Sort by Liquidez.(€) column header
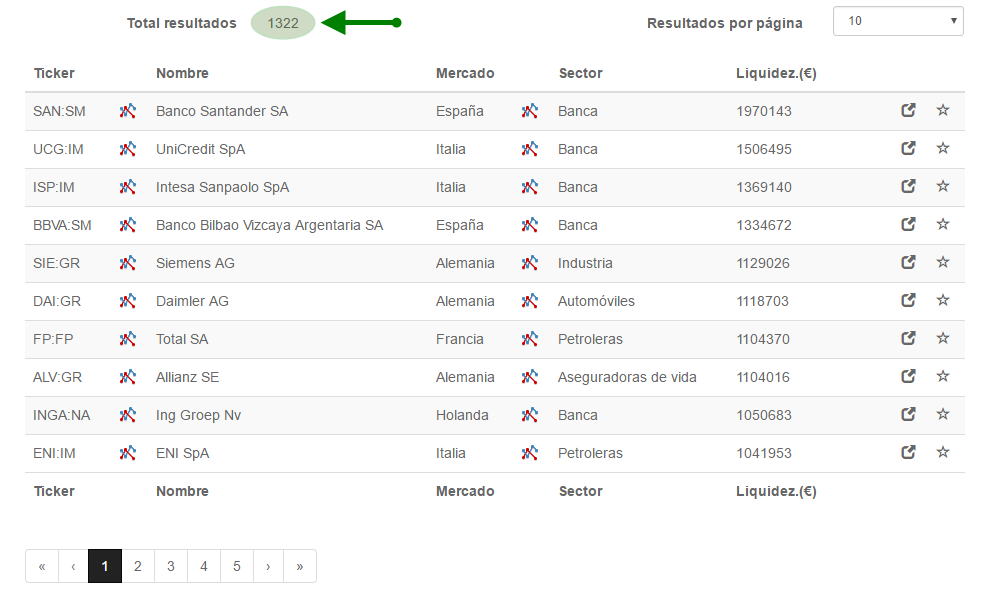 coord(776,73)
